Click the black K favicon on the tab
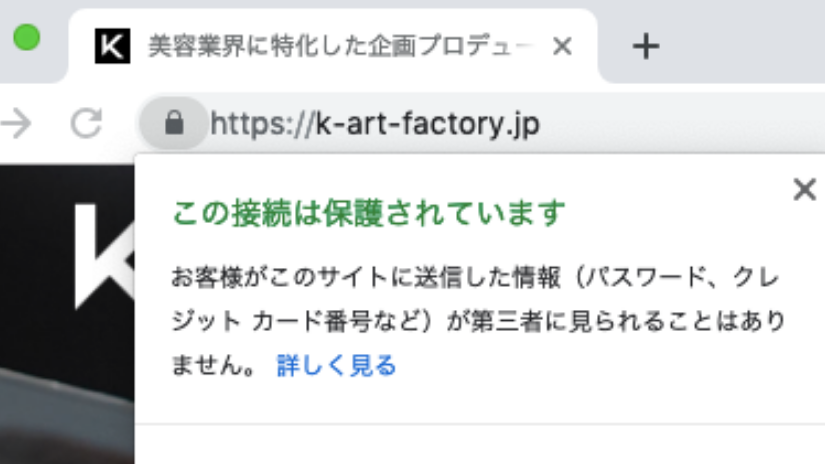The height and width of the screenshot is (464, 825). (x=112, y=46)
